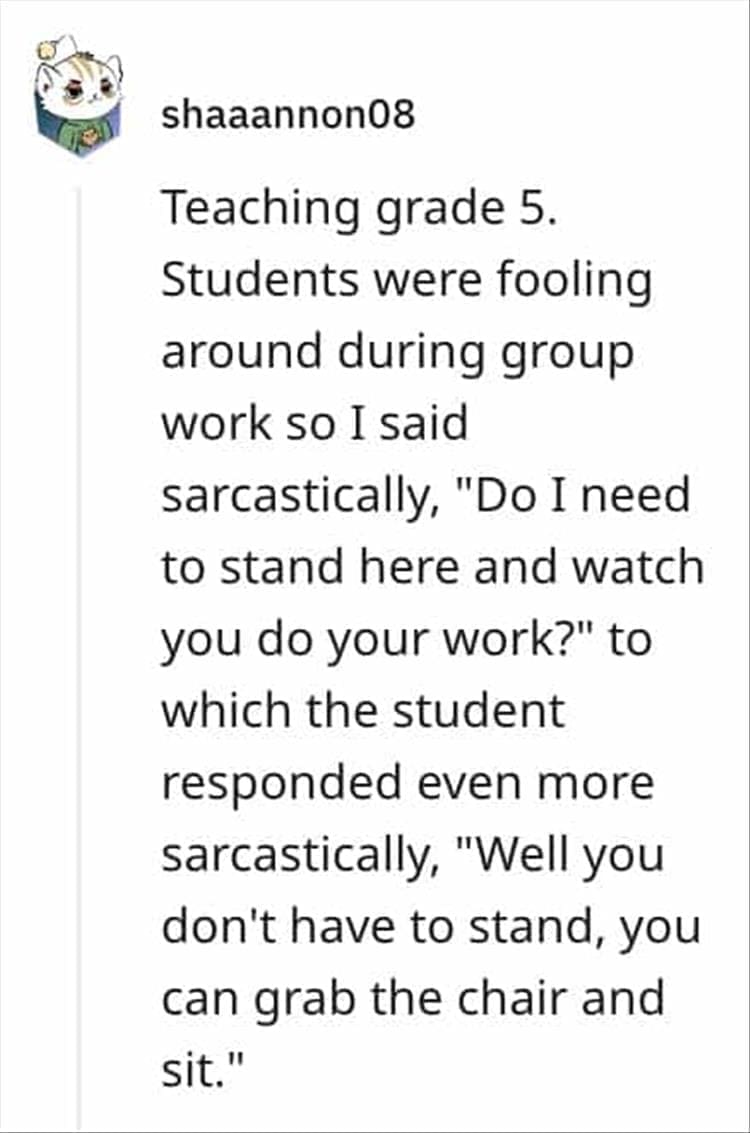The height and width of the screenshot is (1133, 750).
Task: Click the number "5." in the first line
Action: 531,209
